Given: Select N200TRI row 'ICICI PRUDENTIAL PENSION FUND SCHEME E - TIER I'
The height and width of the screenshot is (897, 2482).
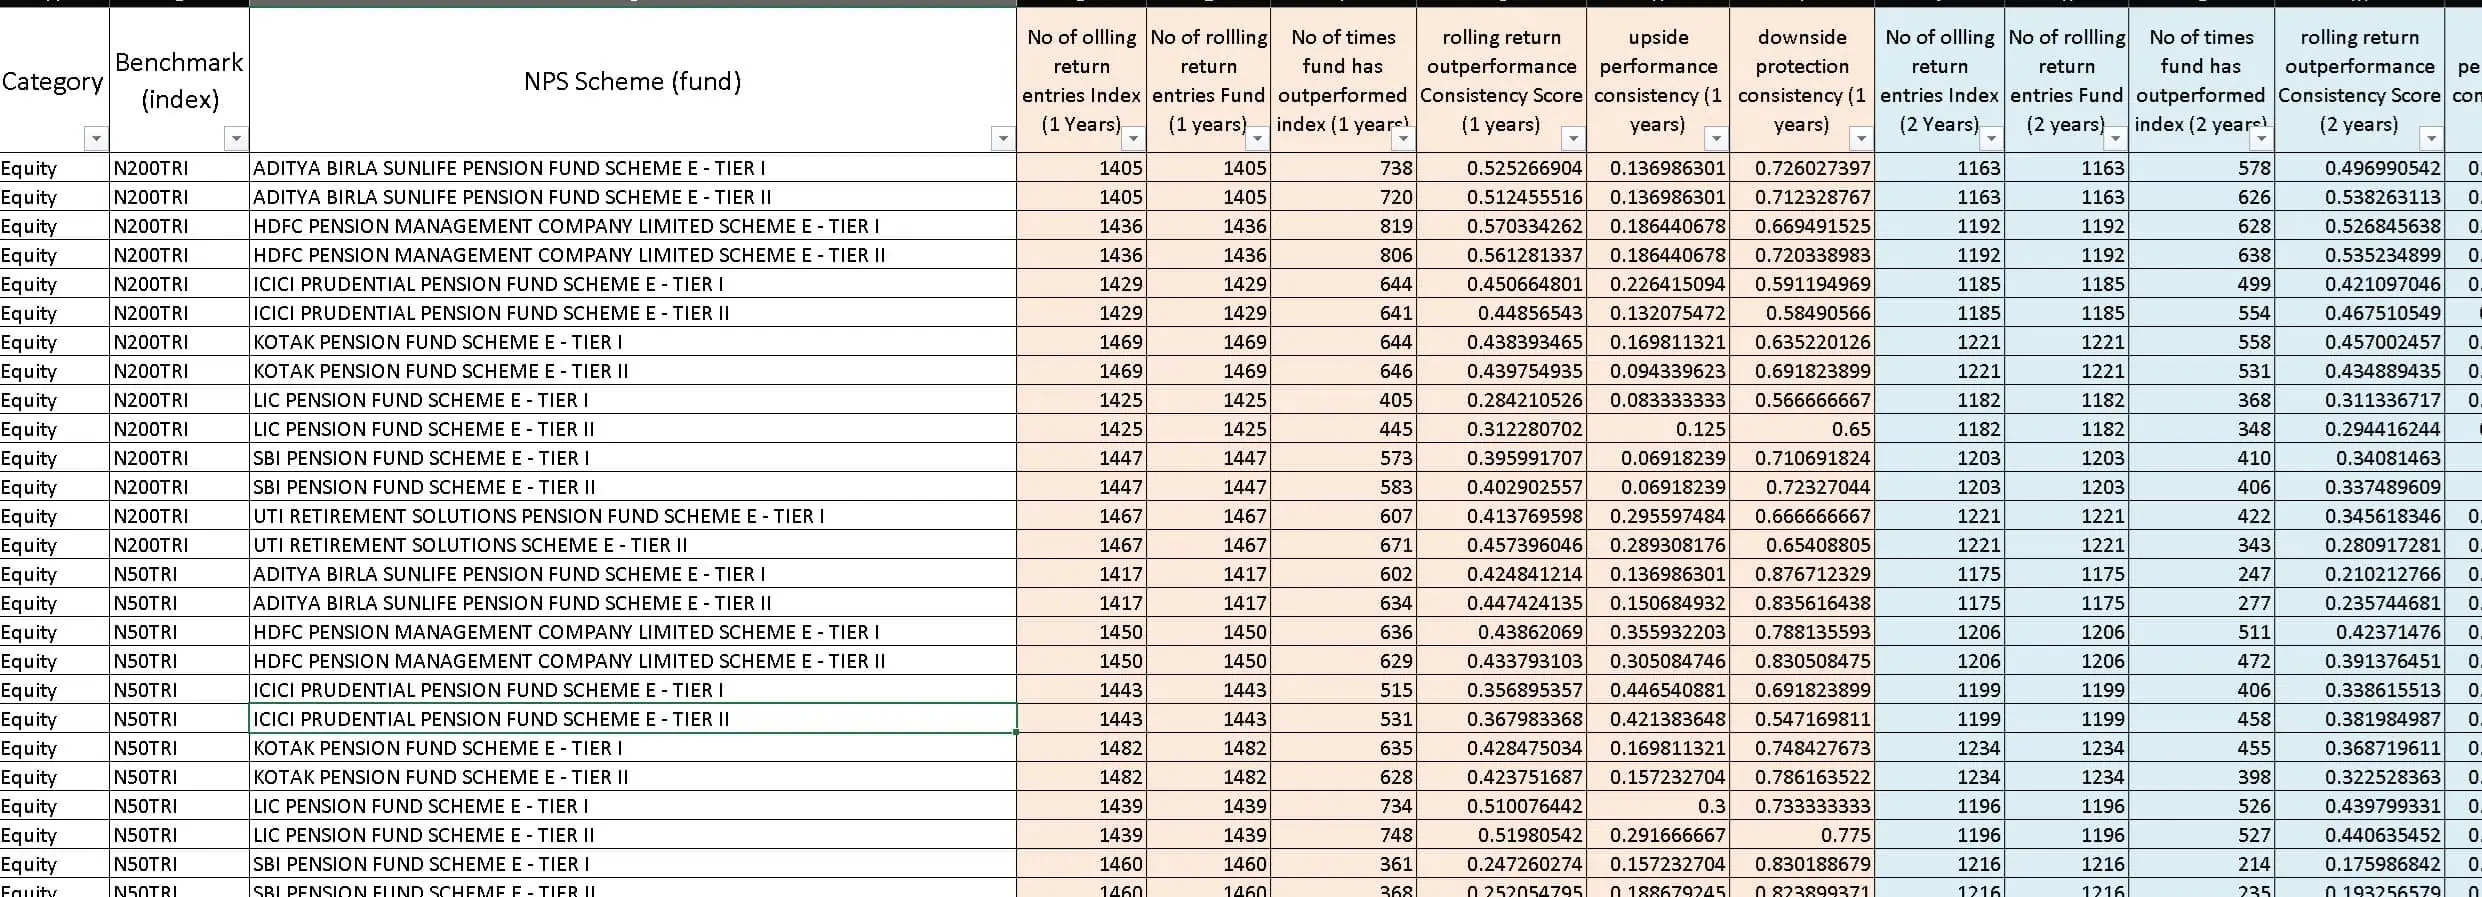Looking at the screenshot, I should tap(632, 284).
